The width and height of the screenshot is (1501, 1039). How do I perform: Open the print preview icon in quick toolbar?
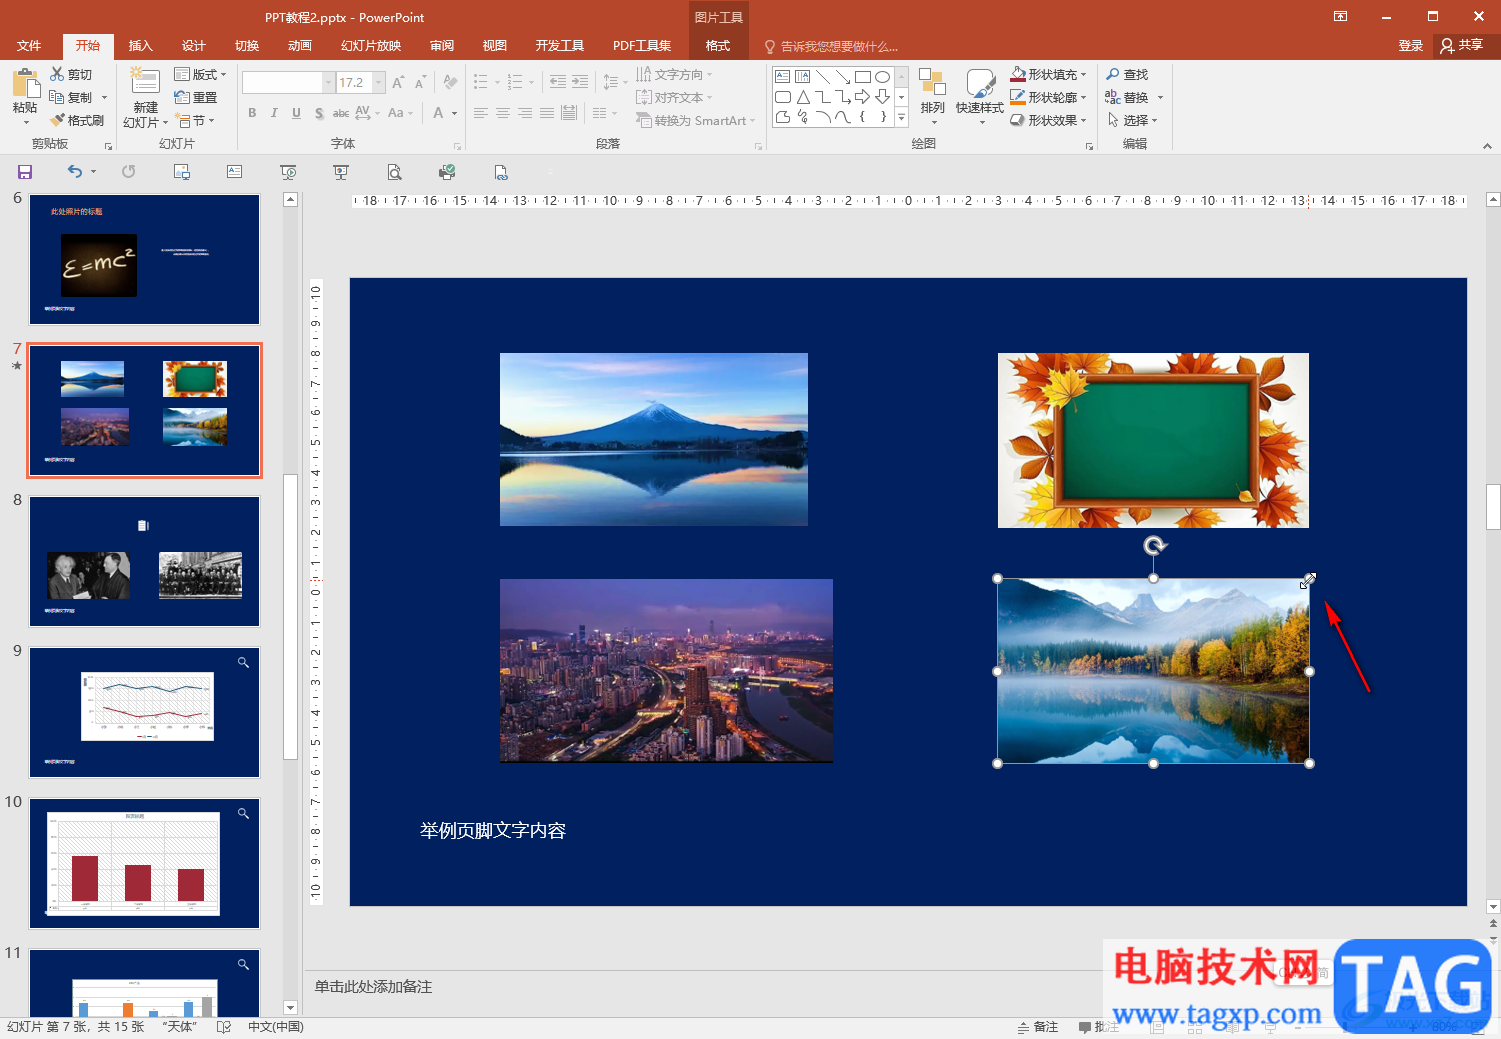pos(395,172)
